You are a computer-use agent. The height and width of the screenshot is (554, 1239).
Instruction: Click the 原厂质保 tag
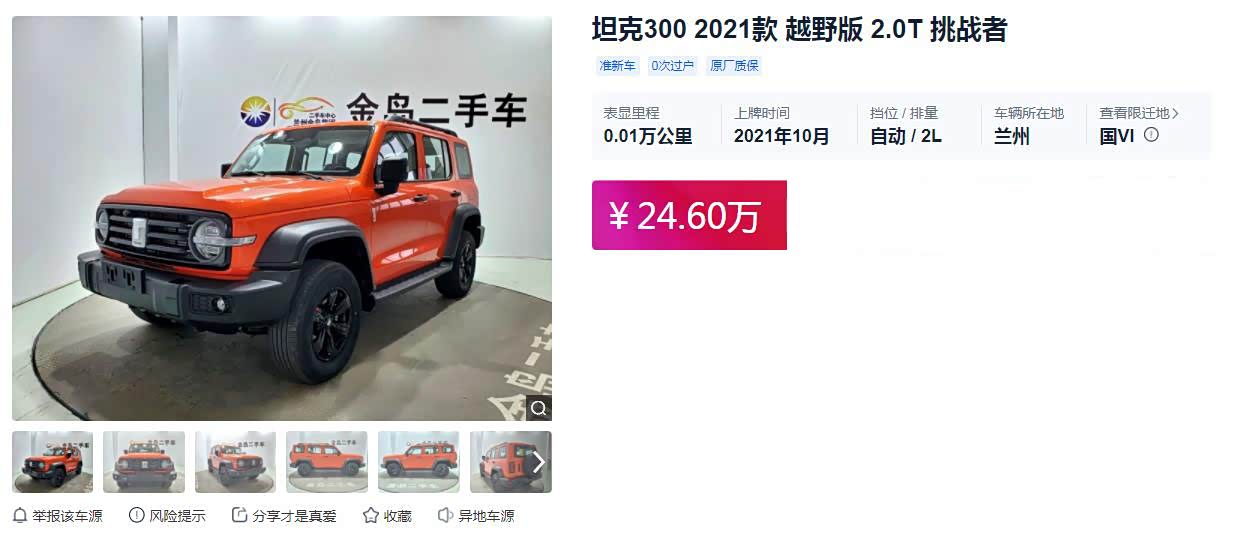click(734, 66)
